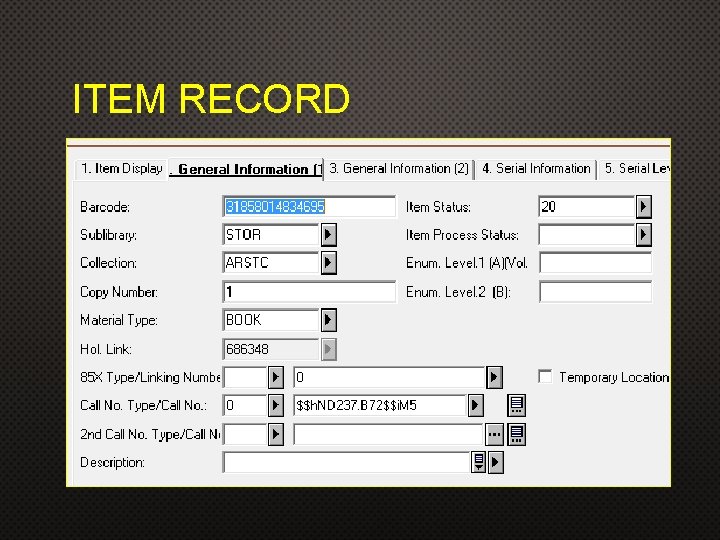Click the 85X Type field
720x540 pixels.
[245, 377]
